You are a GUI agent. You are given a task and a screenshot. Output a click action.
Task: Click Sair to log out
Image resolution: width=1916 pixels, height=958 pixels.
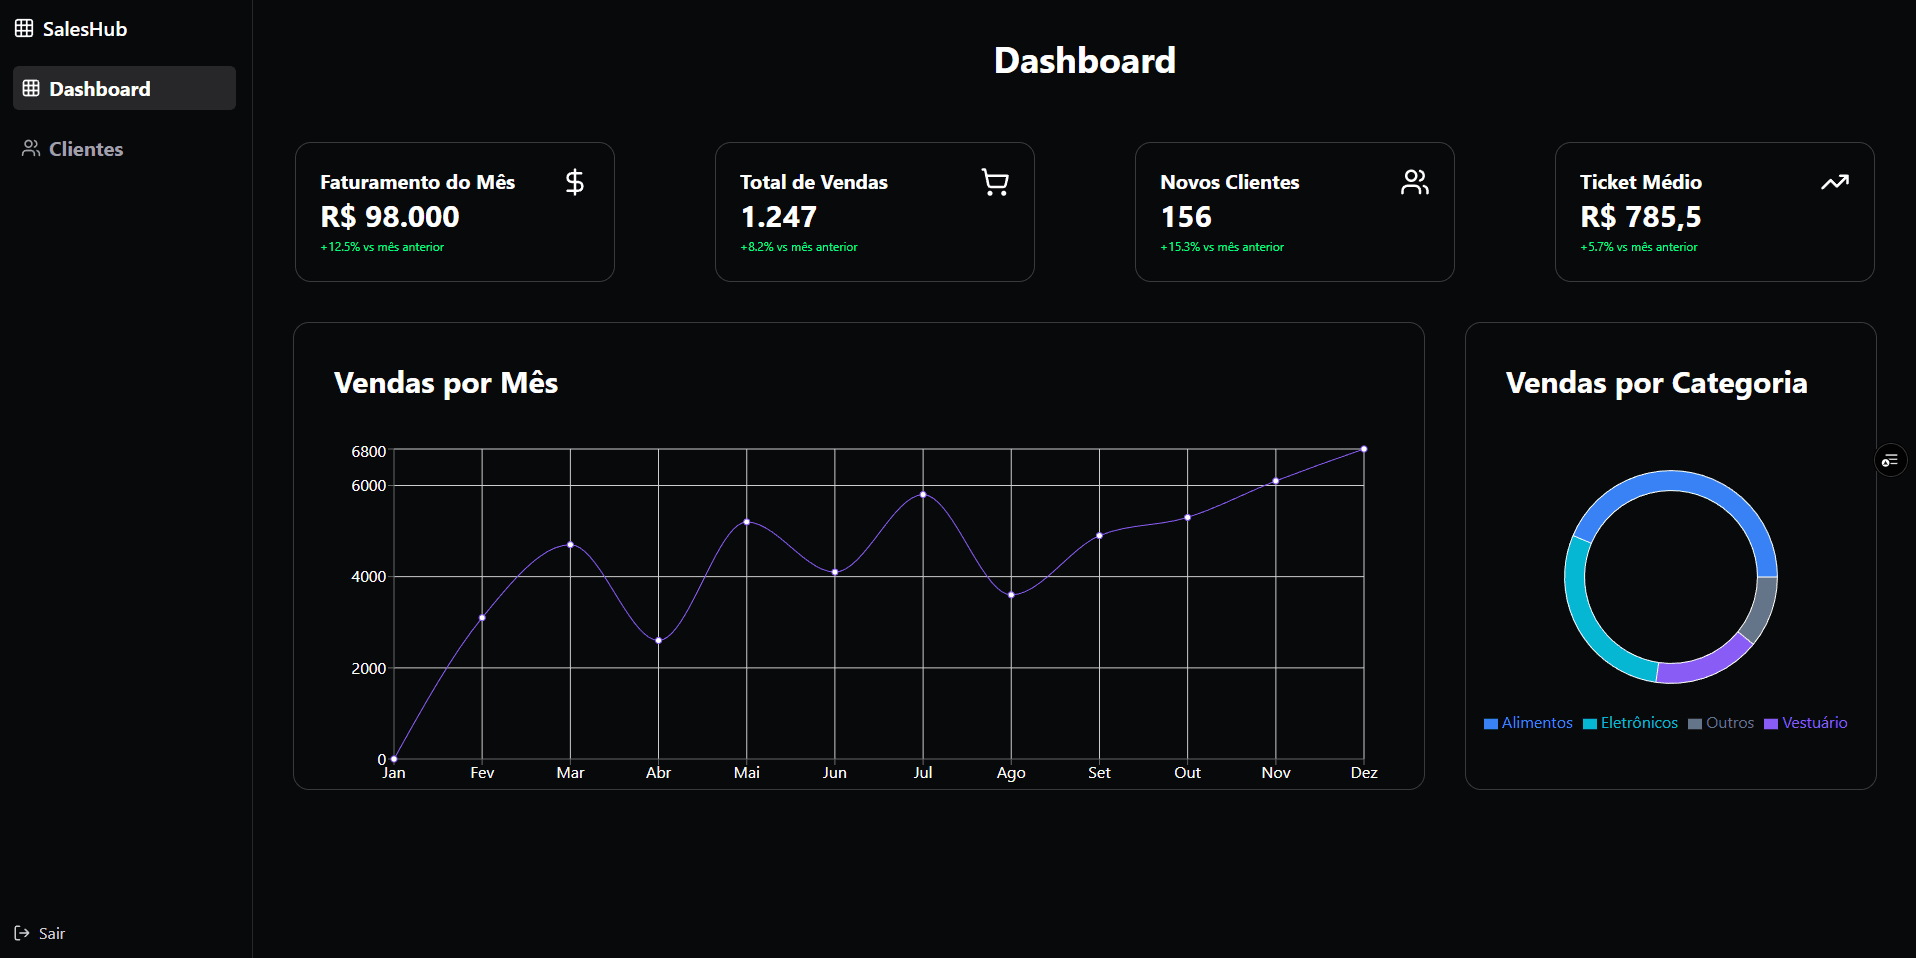(x=51, y=933)
